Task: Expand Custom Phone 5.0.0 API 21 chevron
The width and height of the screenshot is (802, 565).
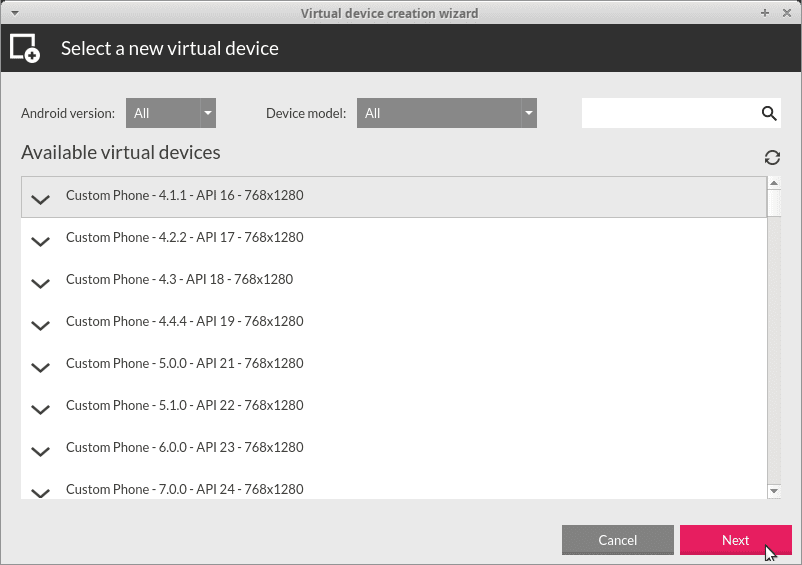Action: point(40,367)
